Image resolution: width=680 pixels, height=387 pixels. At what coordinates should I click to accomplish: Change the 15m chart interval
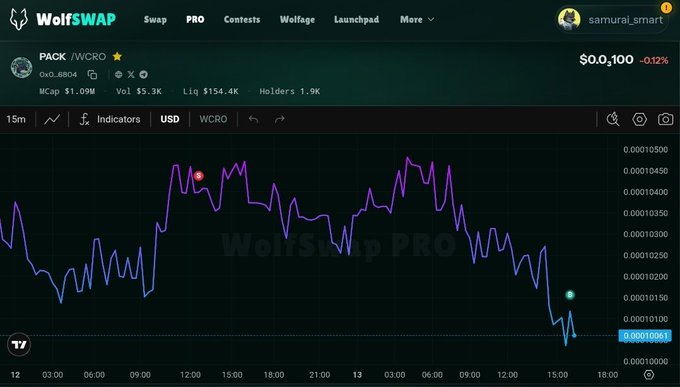16,119
